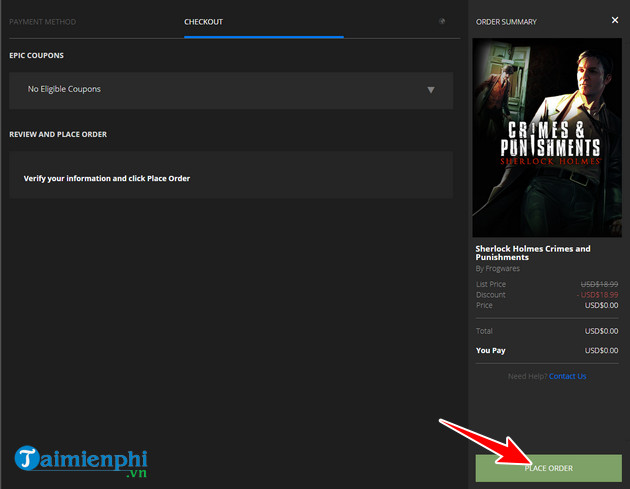Click the small icon beside Checkout tab
The image size is (630, 489).
click(442, 21)
